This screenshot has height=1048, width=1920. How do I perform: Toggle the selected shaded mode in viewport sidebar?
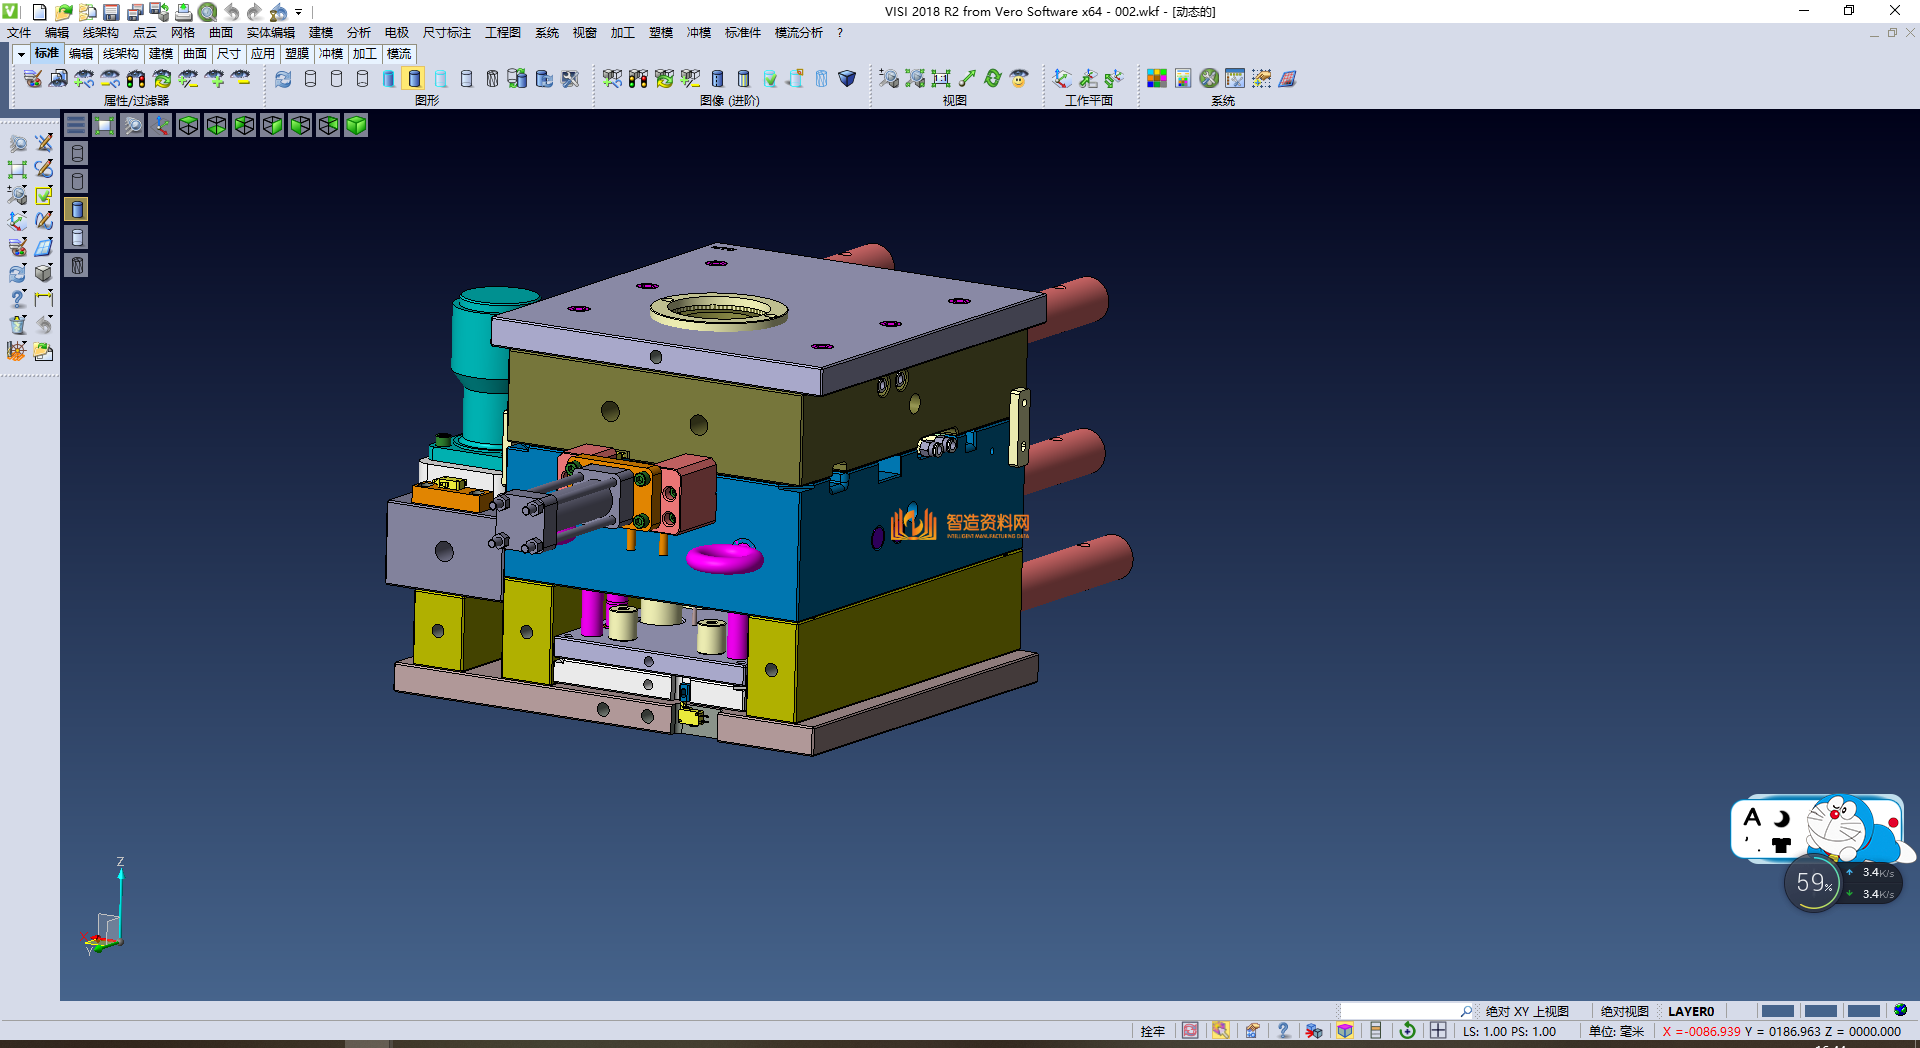point(77,209)
